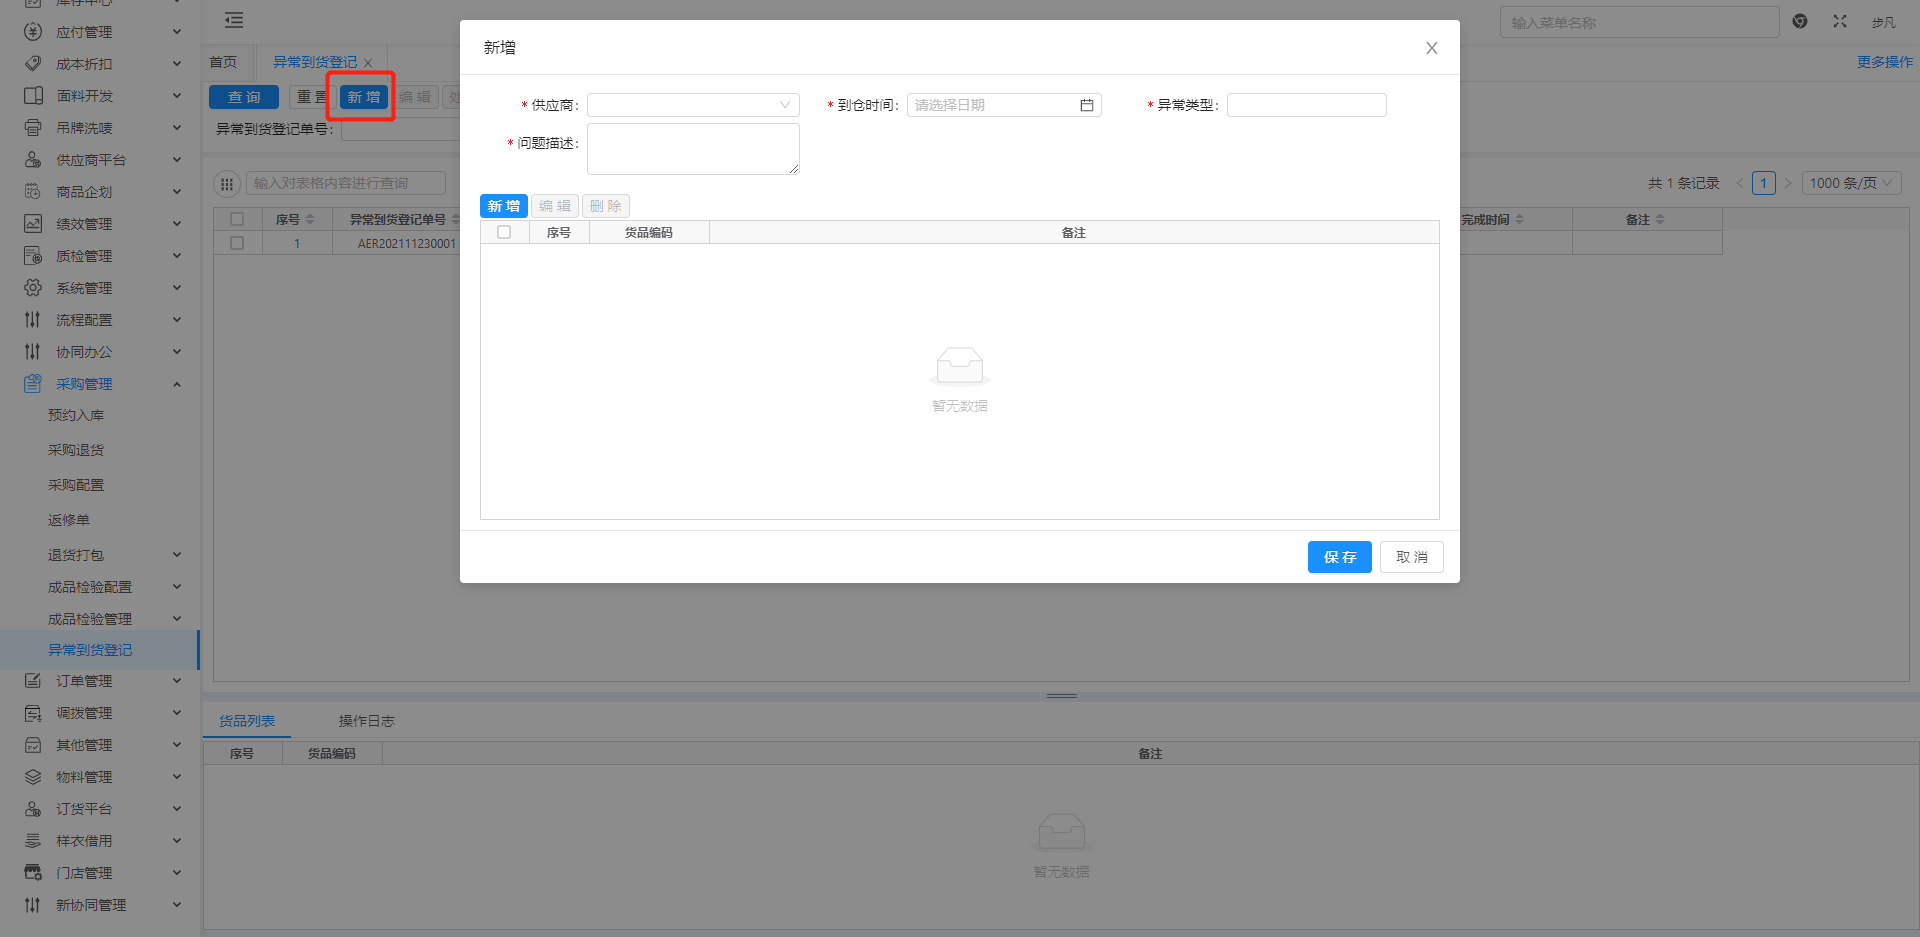
Task: Click the horizontal panel splitter handle
Action: [1061, 696]
